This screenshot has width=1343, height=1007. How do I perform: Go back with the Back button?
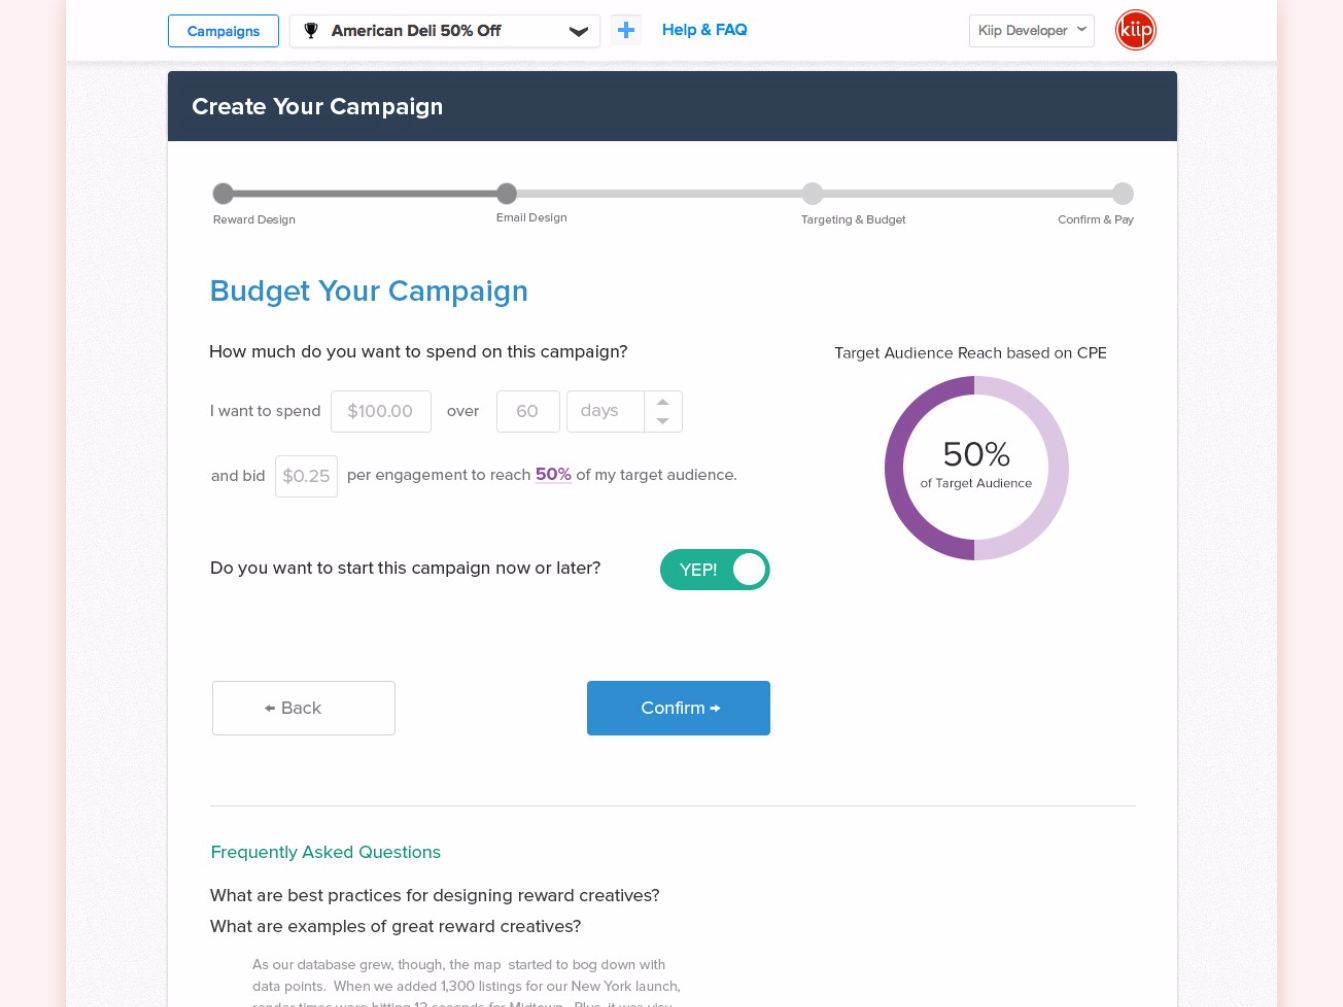303,708
